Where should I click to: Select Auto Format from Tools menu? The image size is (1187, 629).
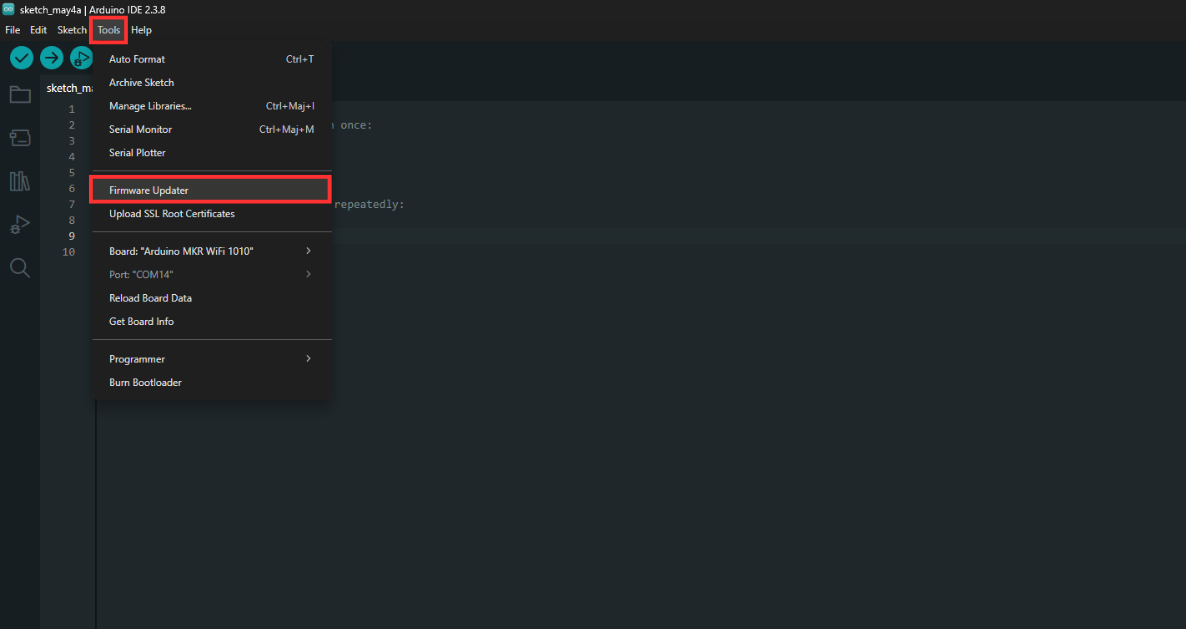pyautogui.click(x=212, y=59)
